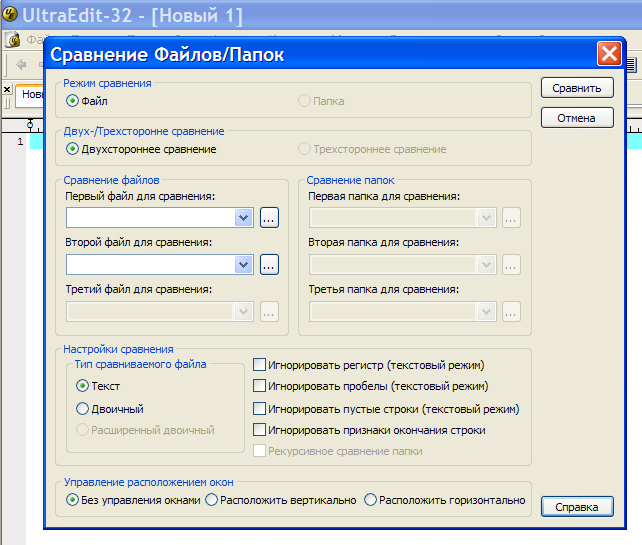The width and height of the screenshot is (642, 545).
Task: Browse for Второй файл with ellipsis button
Action: [269, 265]
